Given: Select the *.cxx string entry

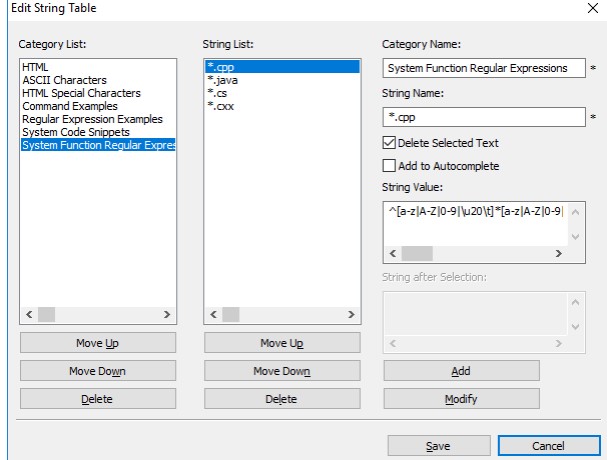Looking at the screenshot, I should click(x=222, y=106).
